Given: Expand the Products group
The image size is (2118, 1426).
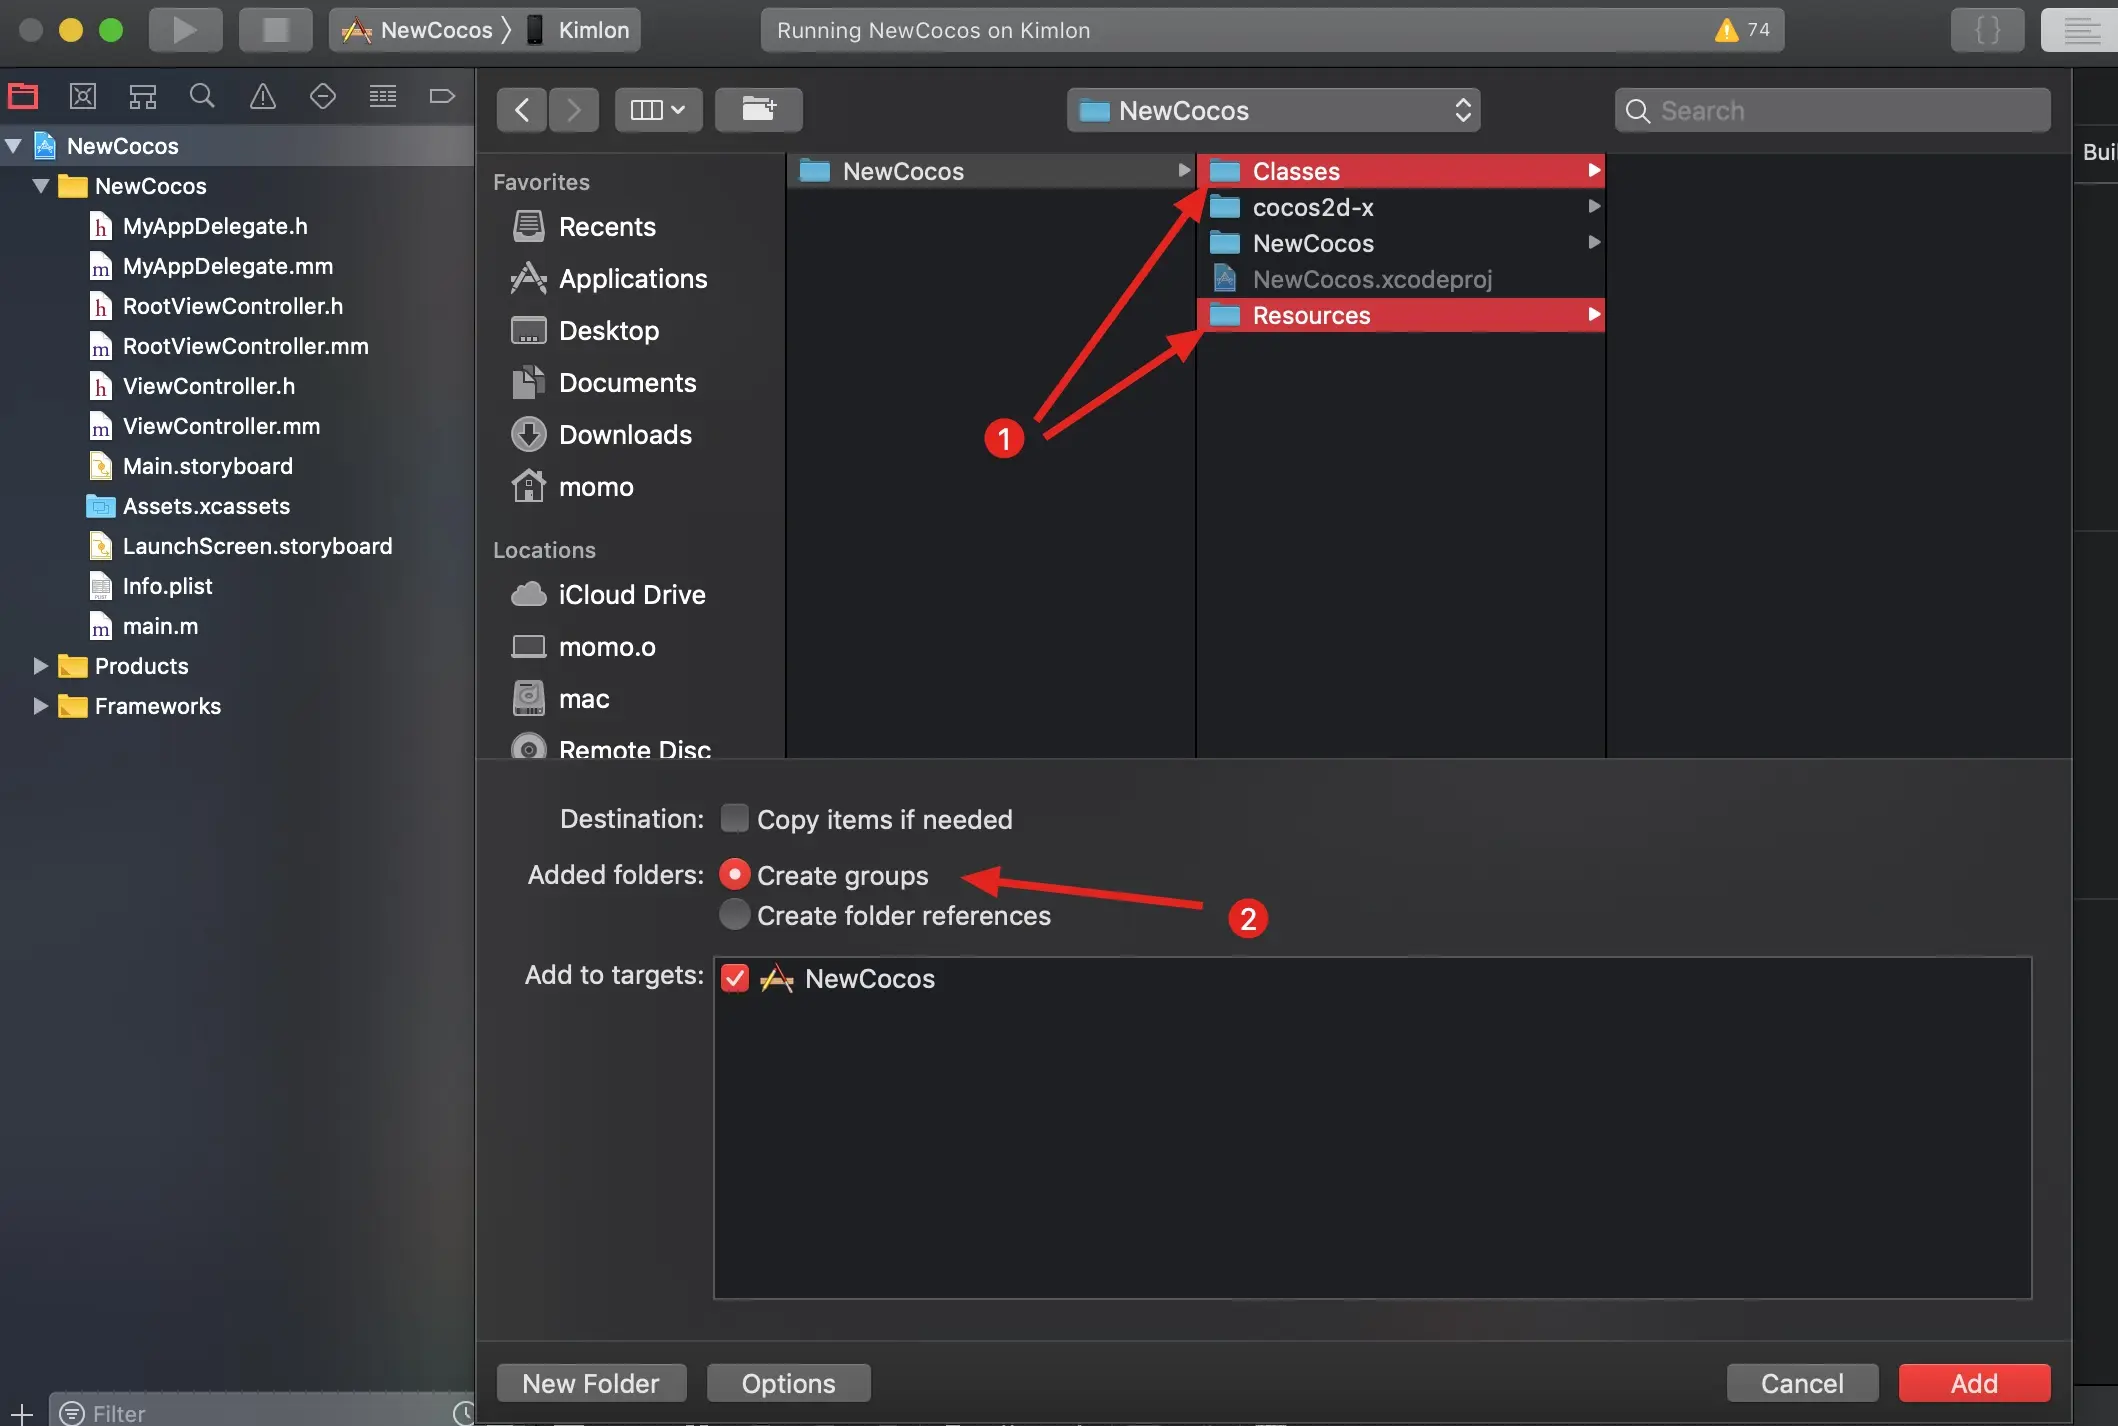Looking at the screenshot, I should pos(40,666).
